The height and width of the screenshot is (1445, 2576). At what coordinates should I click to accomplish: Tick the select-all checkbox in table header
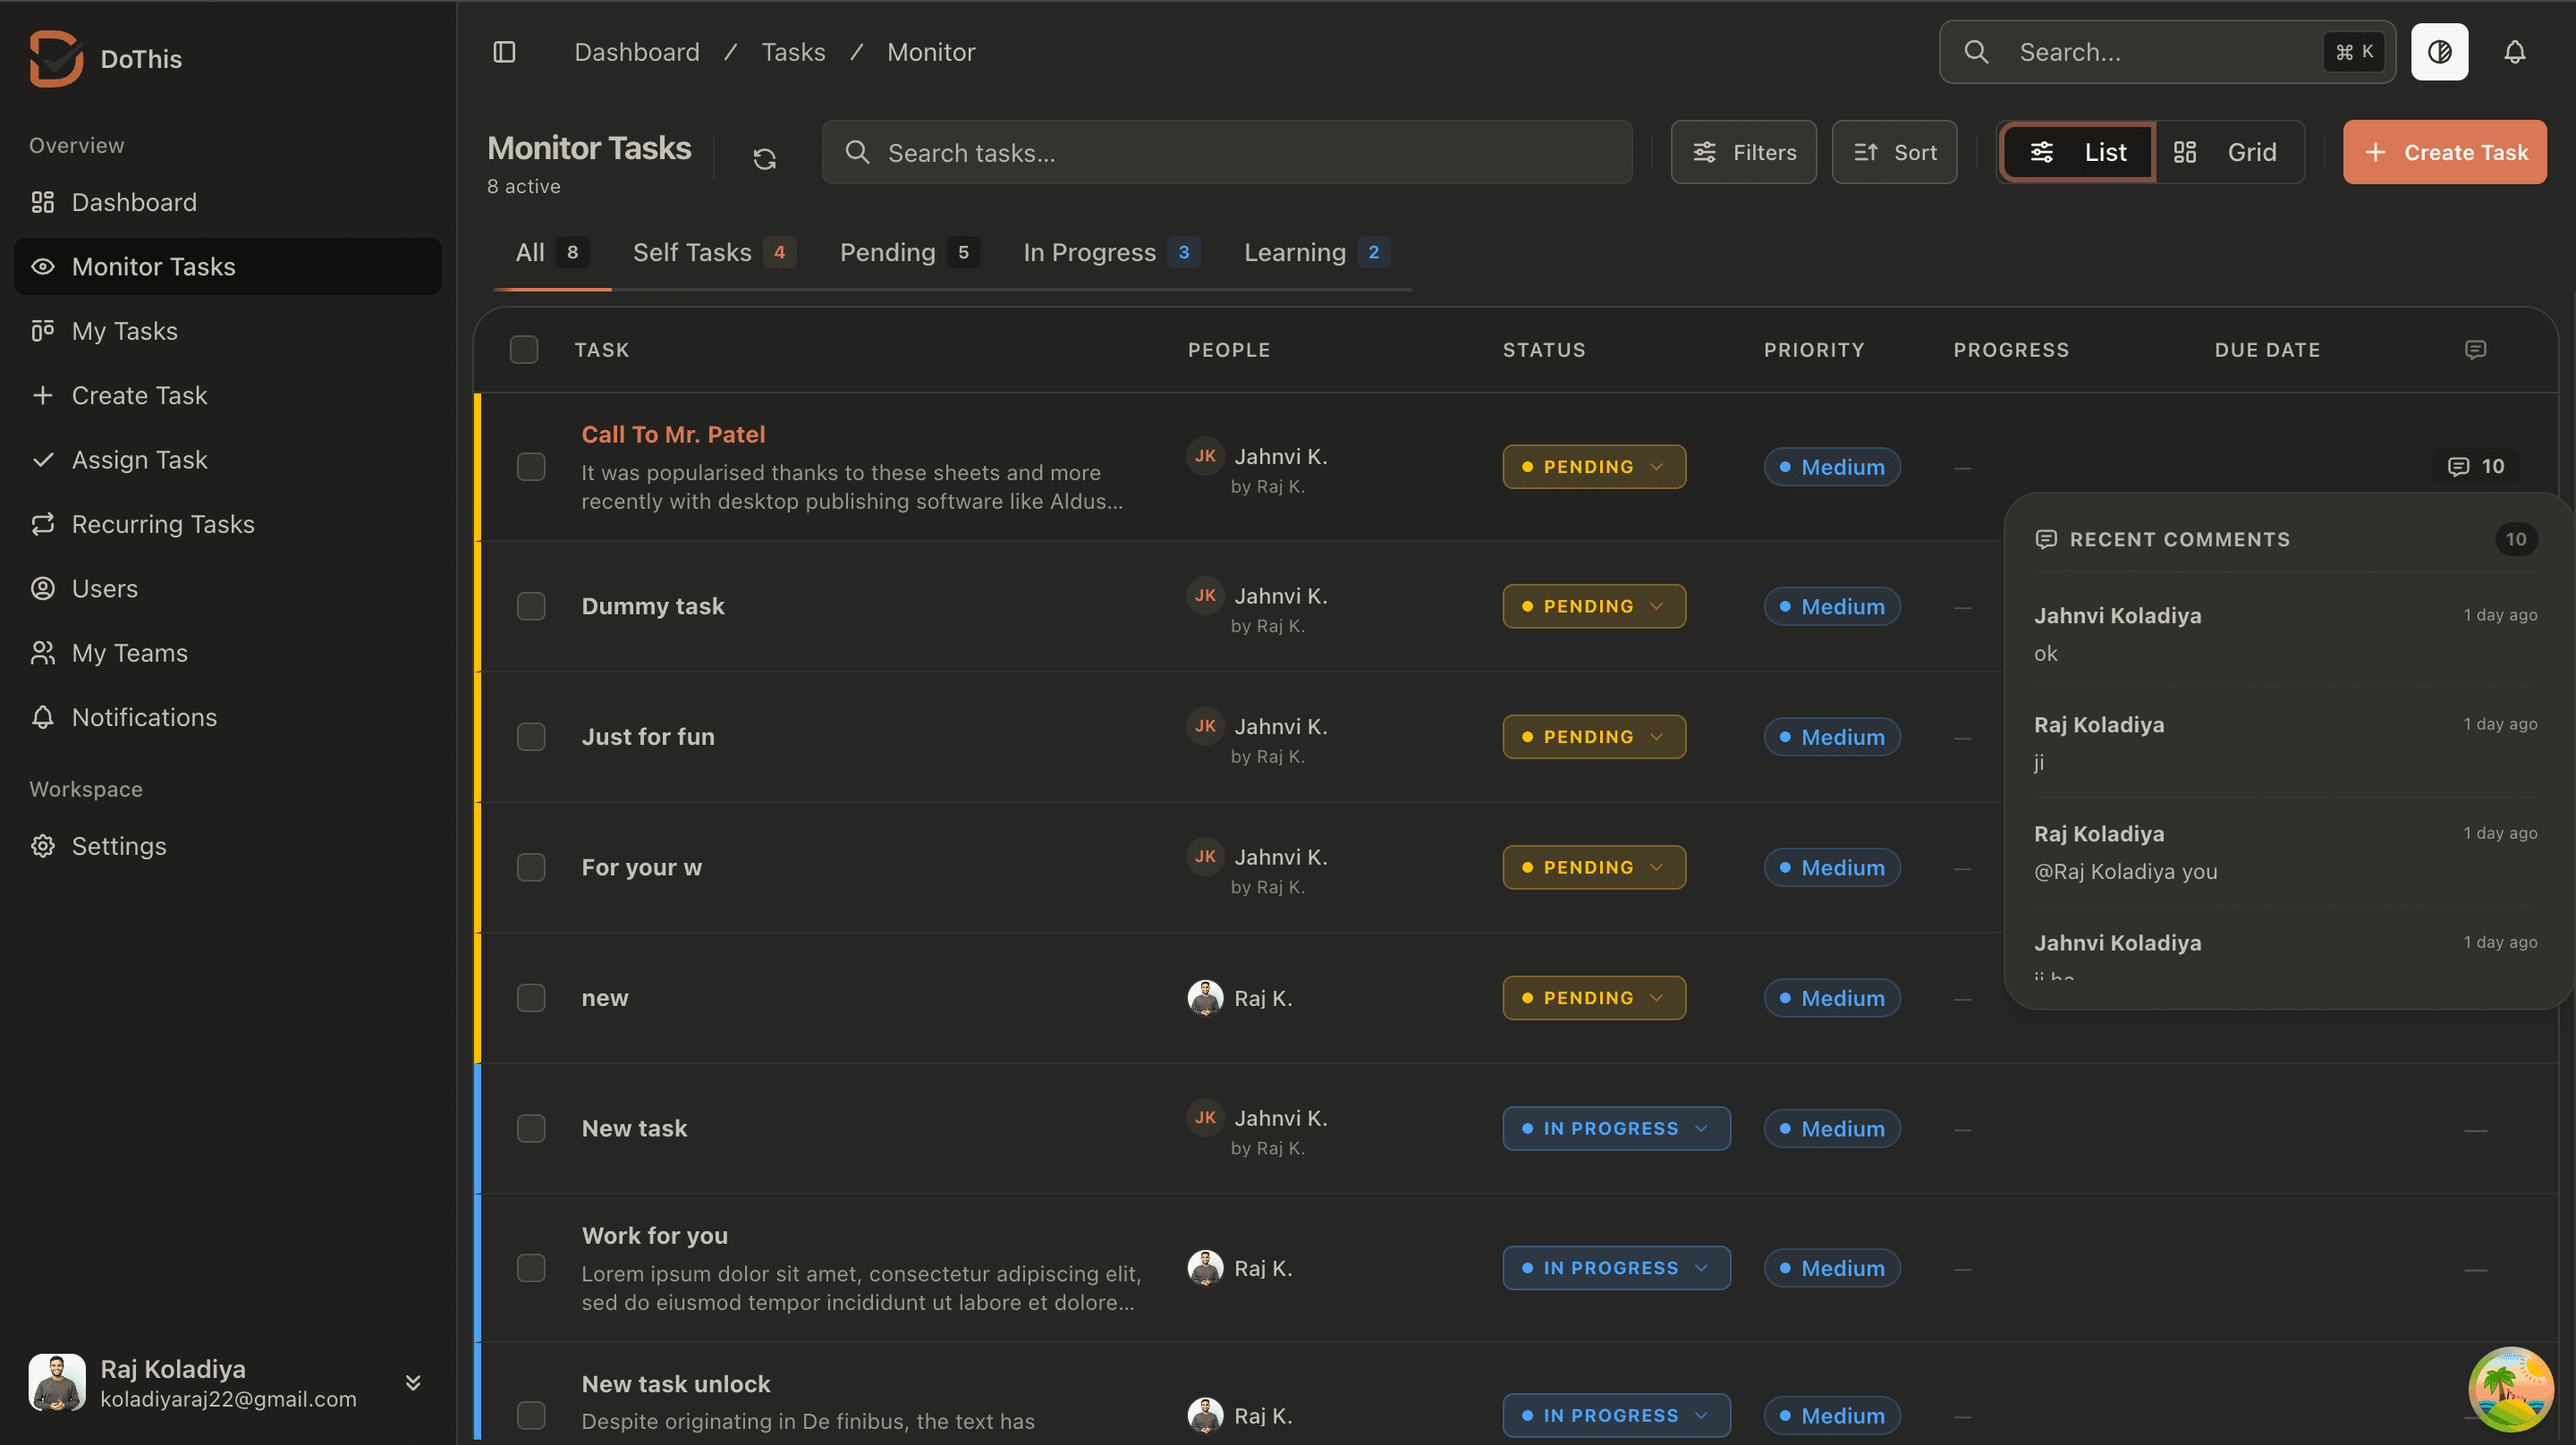524,349
